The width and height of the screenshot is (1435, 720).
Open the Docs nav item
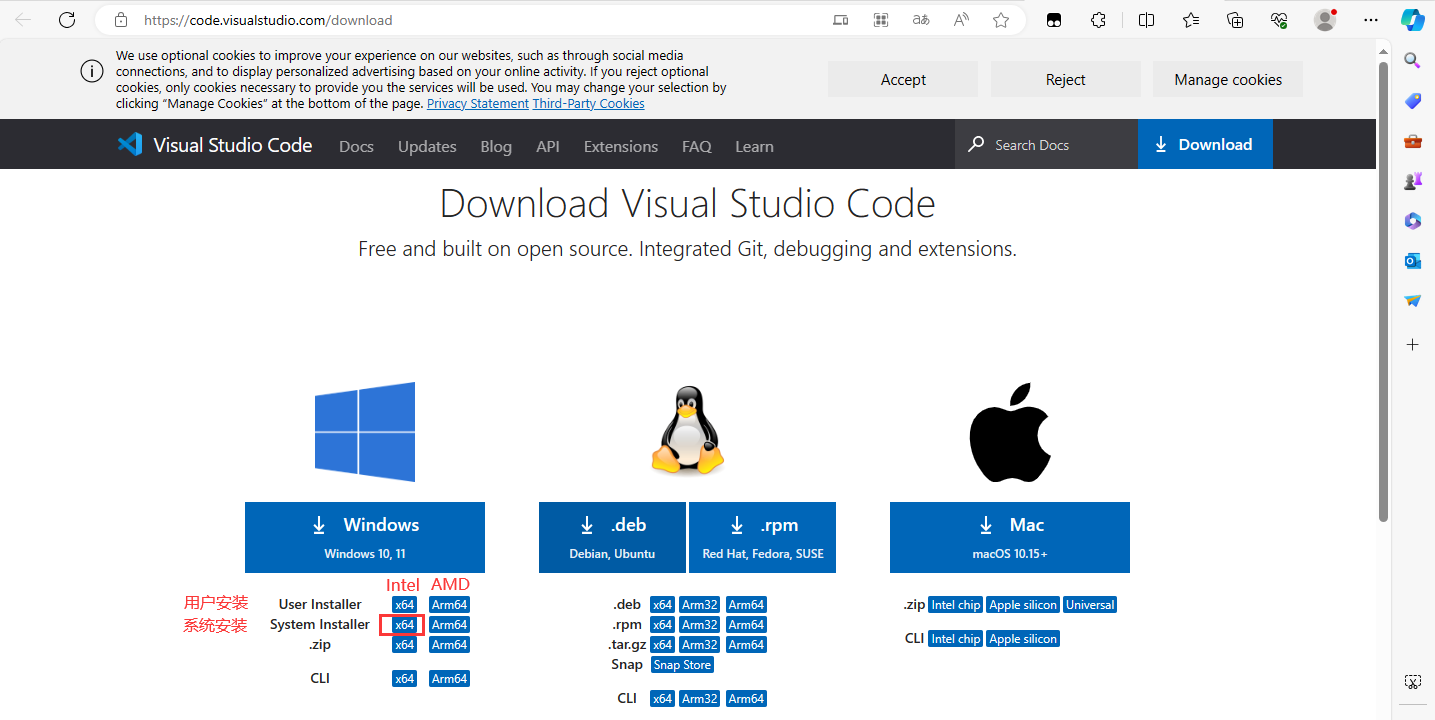pos(356,146)
